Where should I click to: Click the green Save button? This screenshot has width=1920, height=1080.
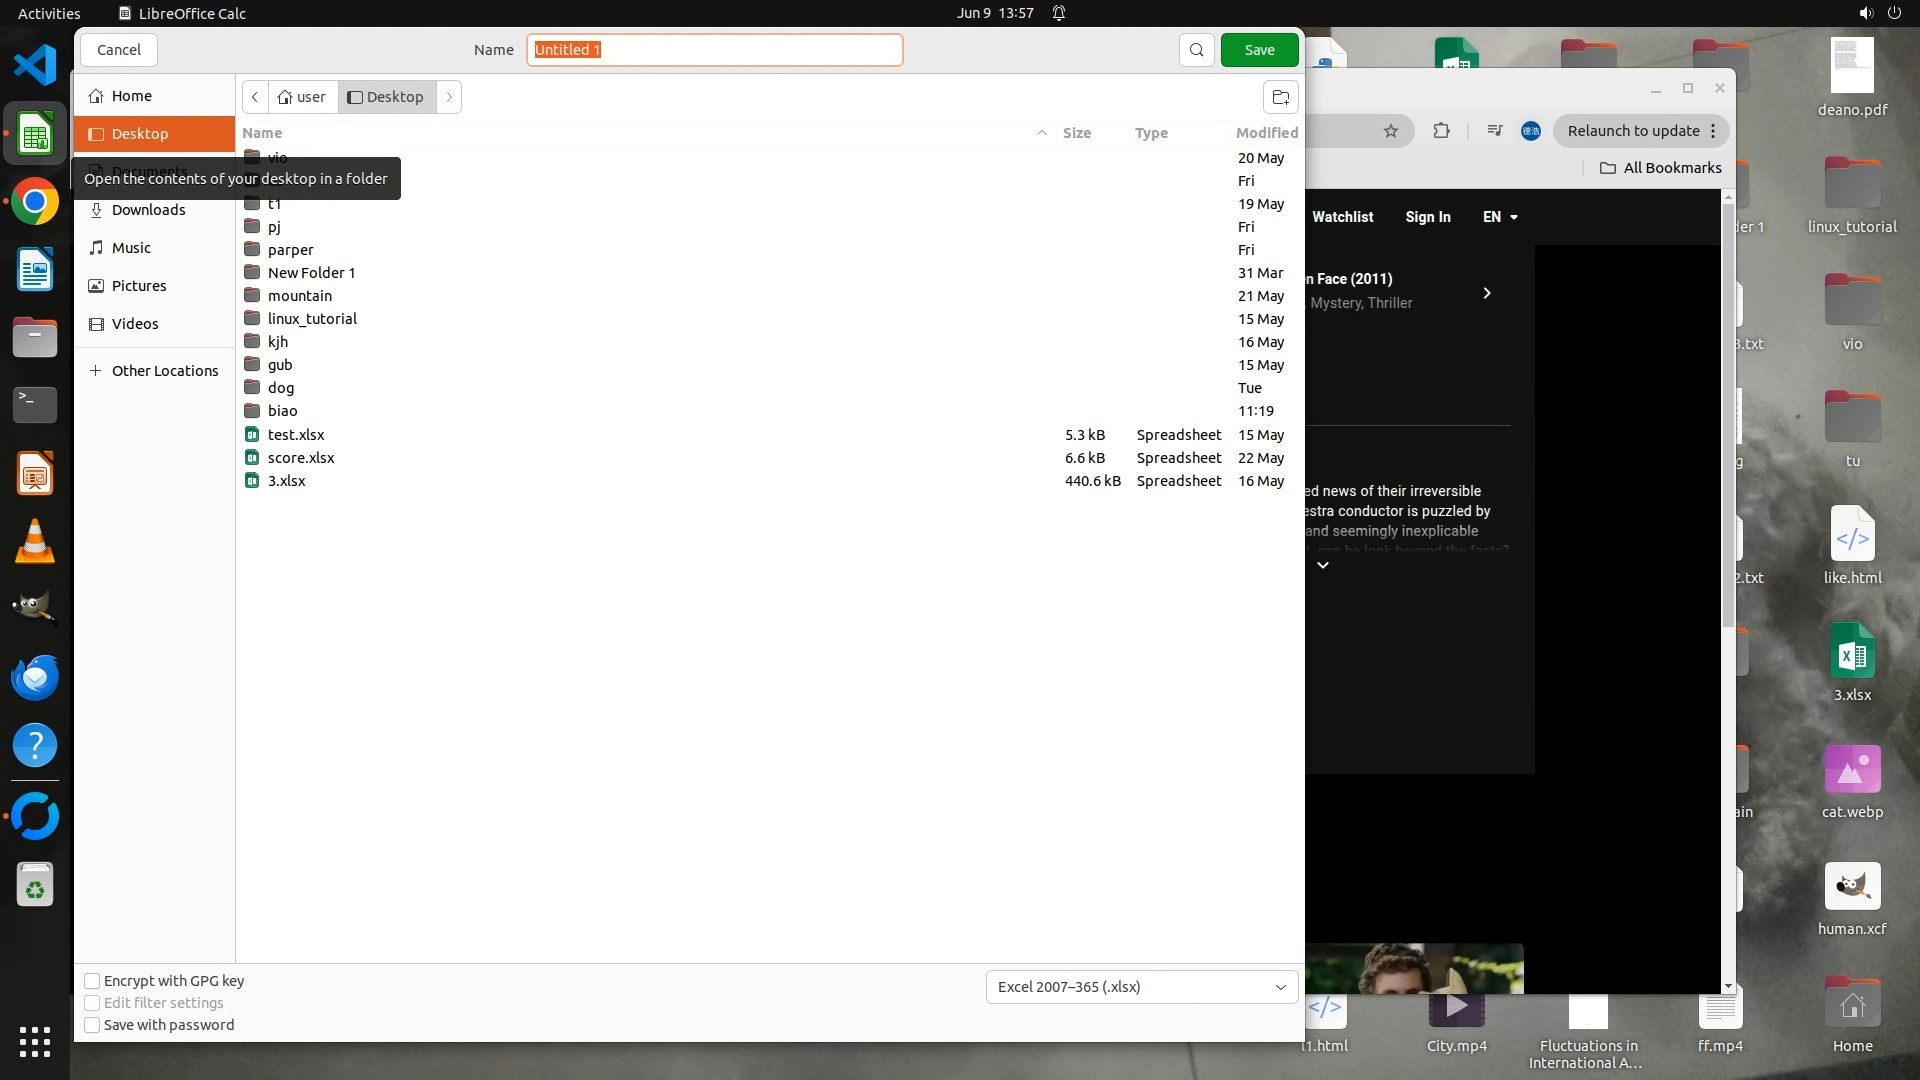pyautogui.click(x=1259, y=50)
